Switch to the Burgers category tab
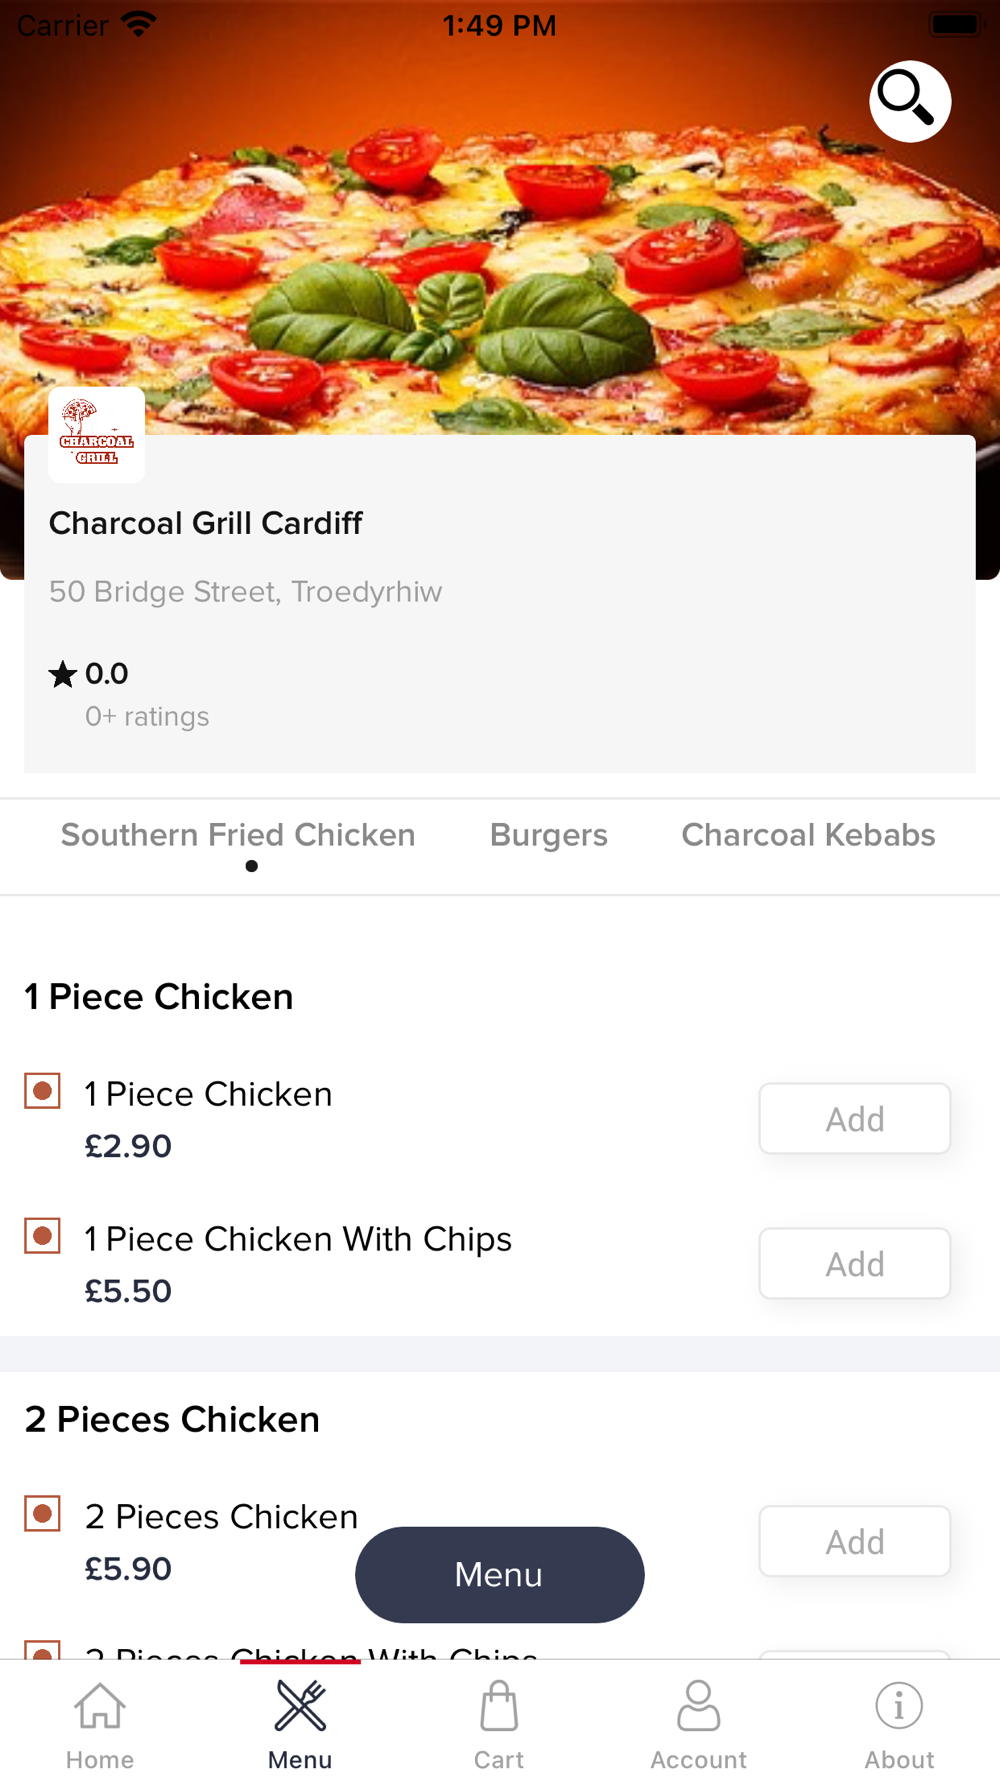Viewport: 1000px width, 1778px height. tap(549, 835)
